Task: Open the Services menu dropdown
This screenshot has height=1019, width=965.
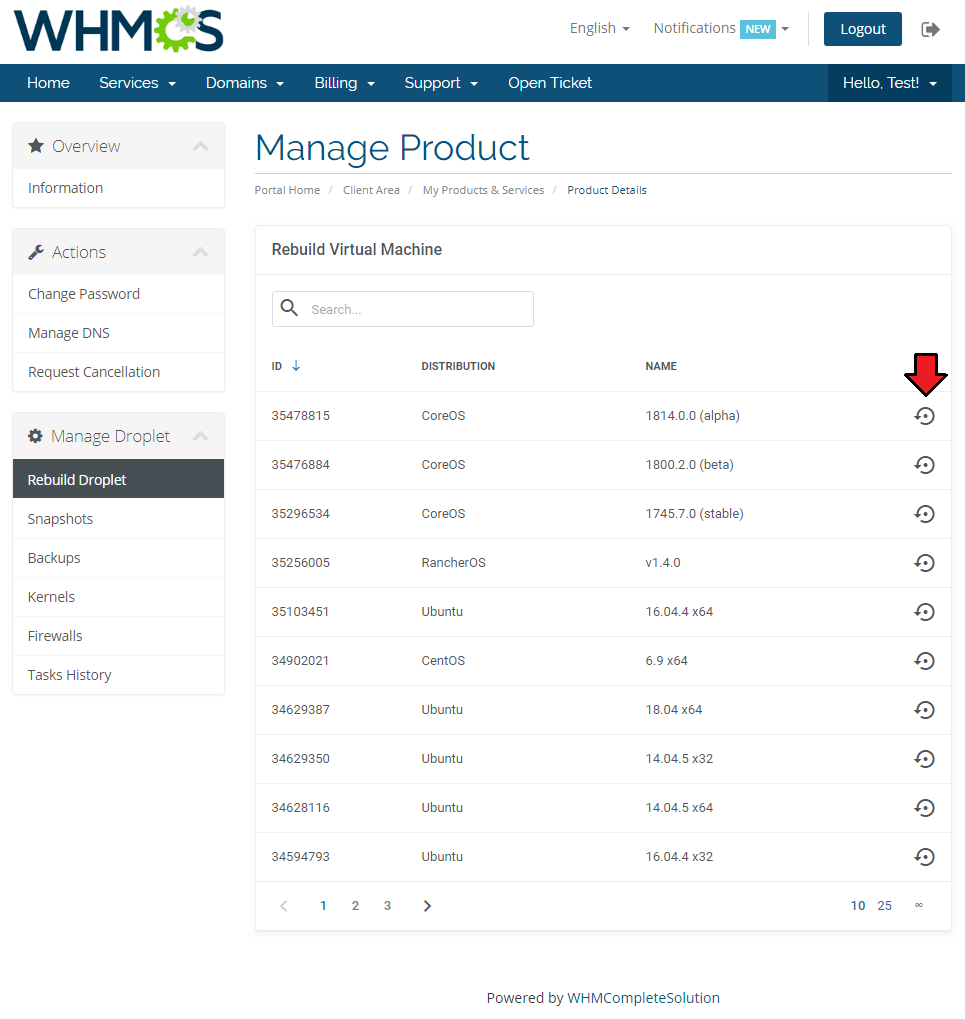Action: (137, 83)
